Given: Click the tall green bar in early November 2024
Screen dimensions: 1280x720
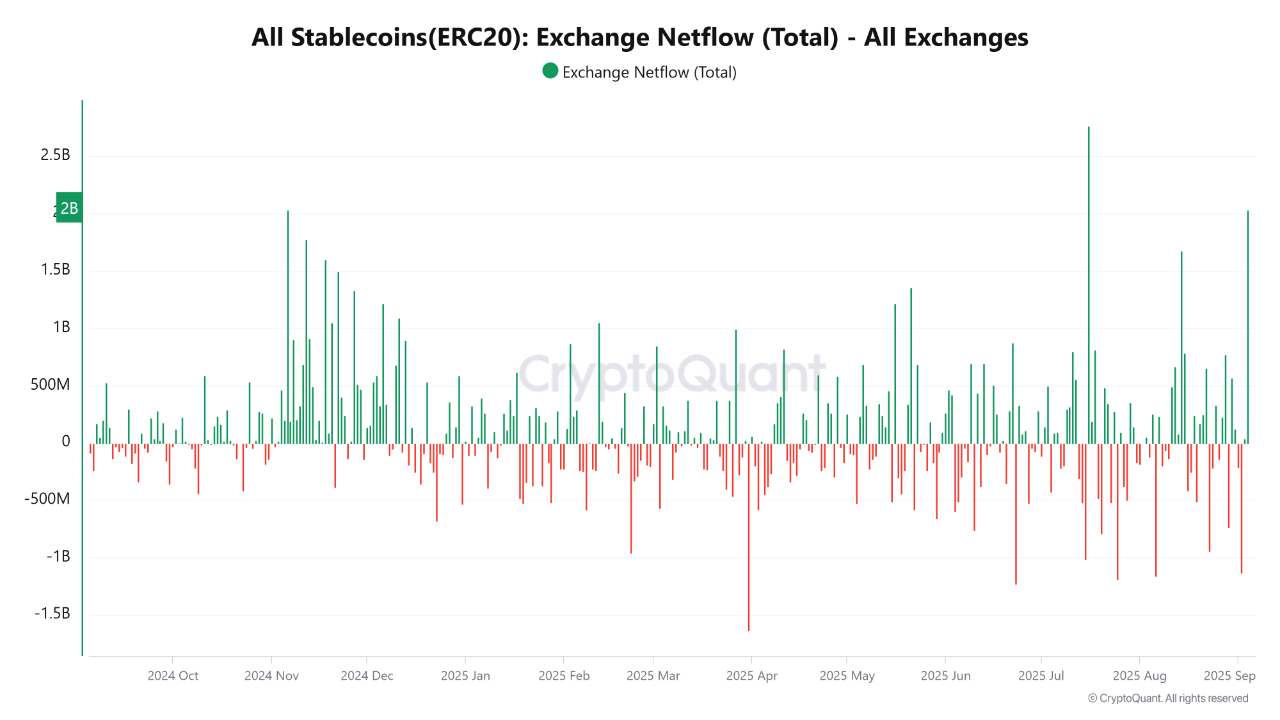Looking at the screenshot, I should point(287,320).
